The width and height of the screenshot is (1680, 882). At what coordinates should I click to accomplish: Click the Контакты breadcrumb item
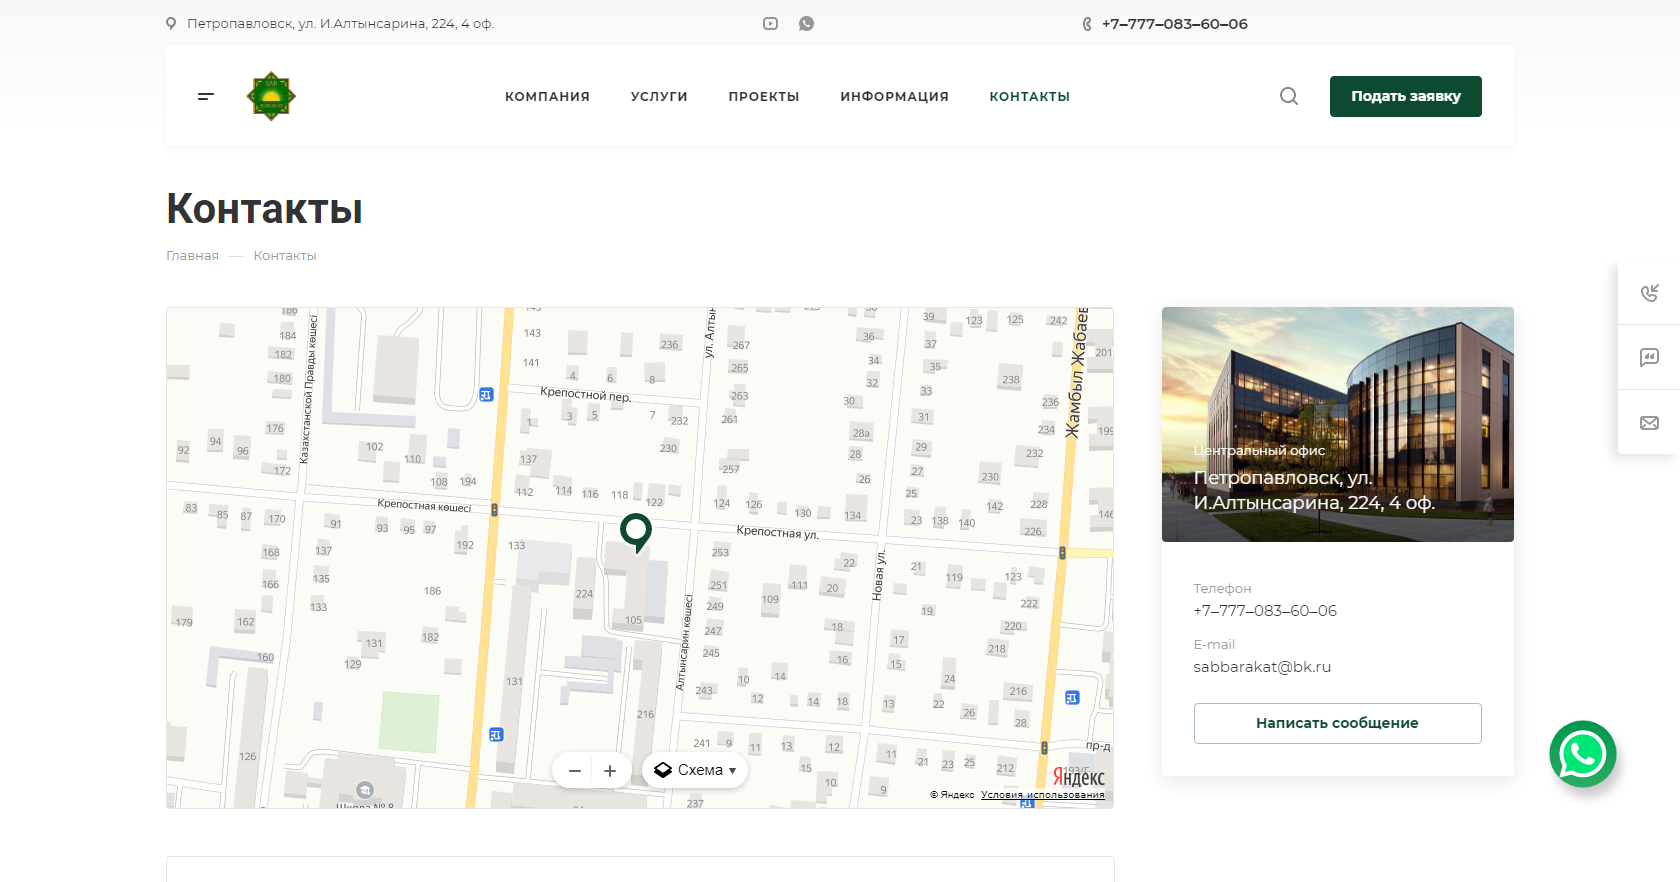tap(285, 256)
